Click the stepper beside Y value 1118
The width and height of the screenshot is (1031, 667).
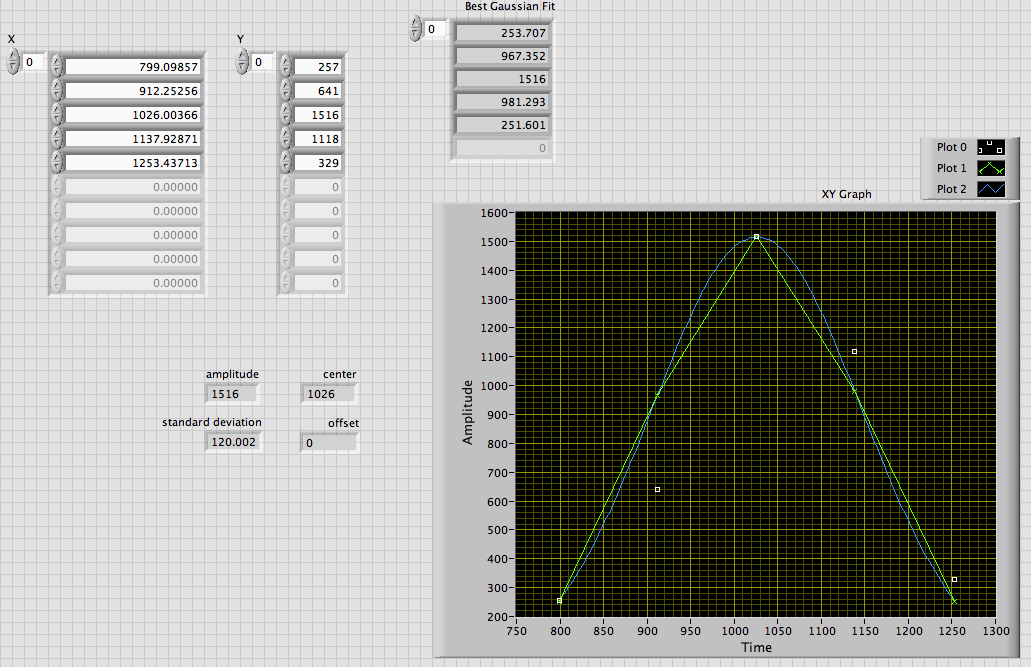tap(285, 139)
